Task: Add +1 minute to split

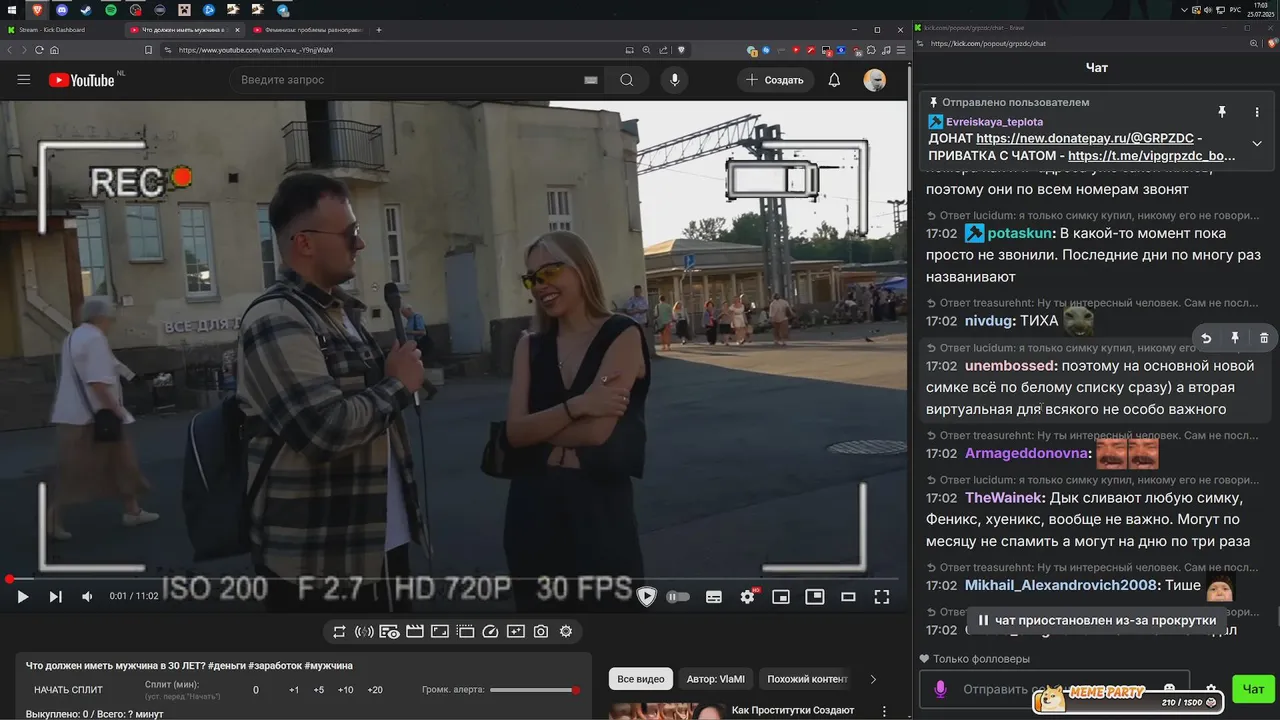Action: click(x=294, y=690)
